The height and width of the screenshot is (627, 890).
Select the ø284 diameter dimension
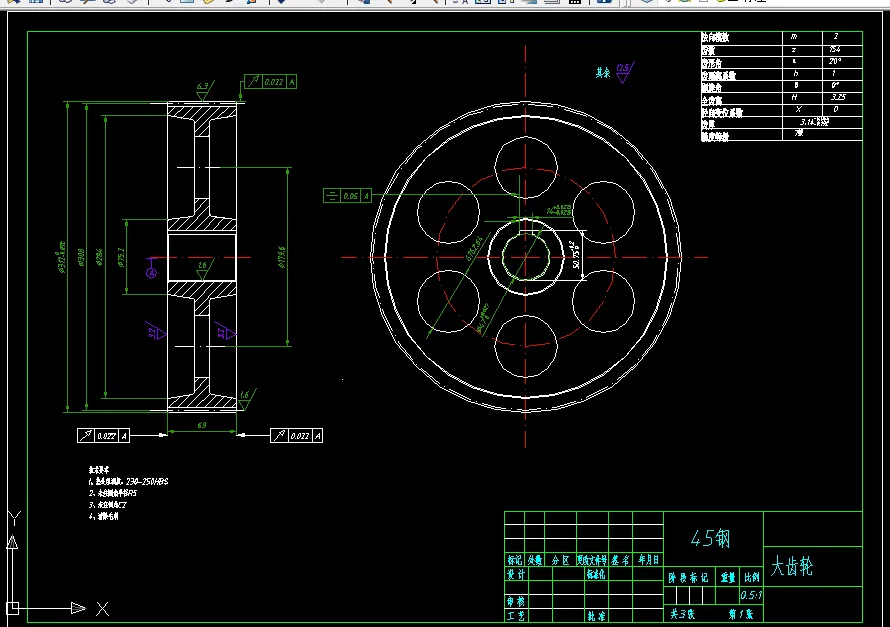click(x=100, y=256)
